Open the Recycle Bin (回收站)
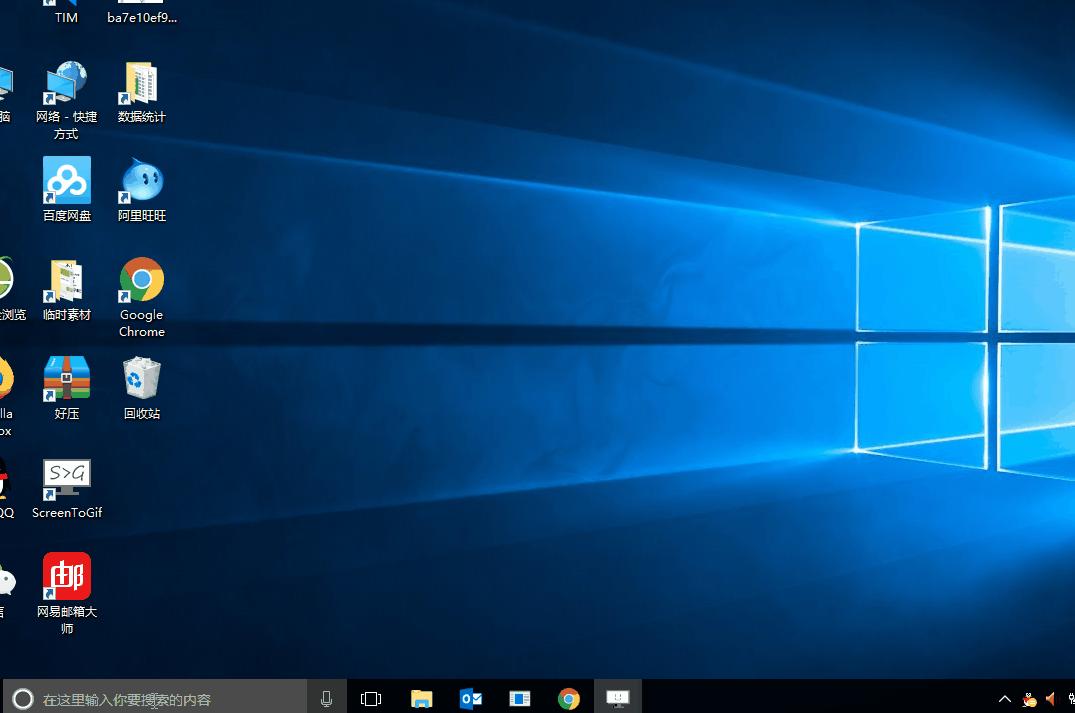This screenshot has width=1075, height=713. click(x=141, y=377)
